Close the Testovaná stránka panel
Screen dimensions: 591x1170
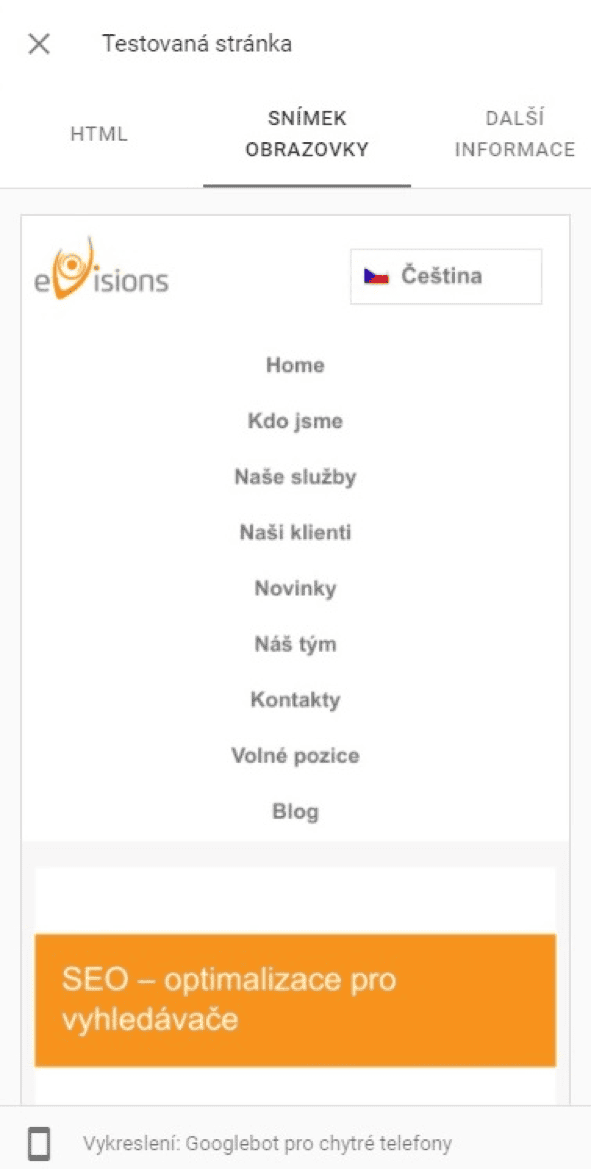click(x=39, y=44)
